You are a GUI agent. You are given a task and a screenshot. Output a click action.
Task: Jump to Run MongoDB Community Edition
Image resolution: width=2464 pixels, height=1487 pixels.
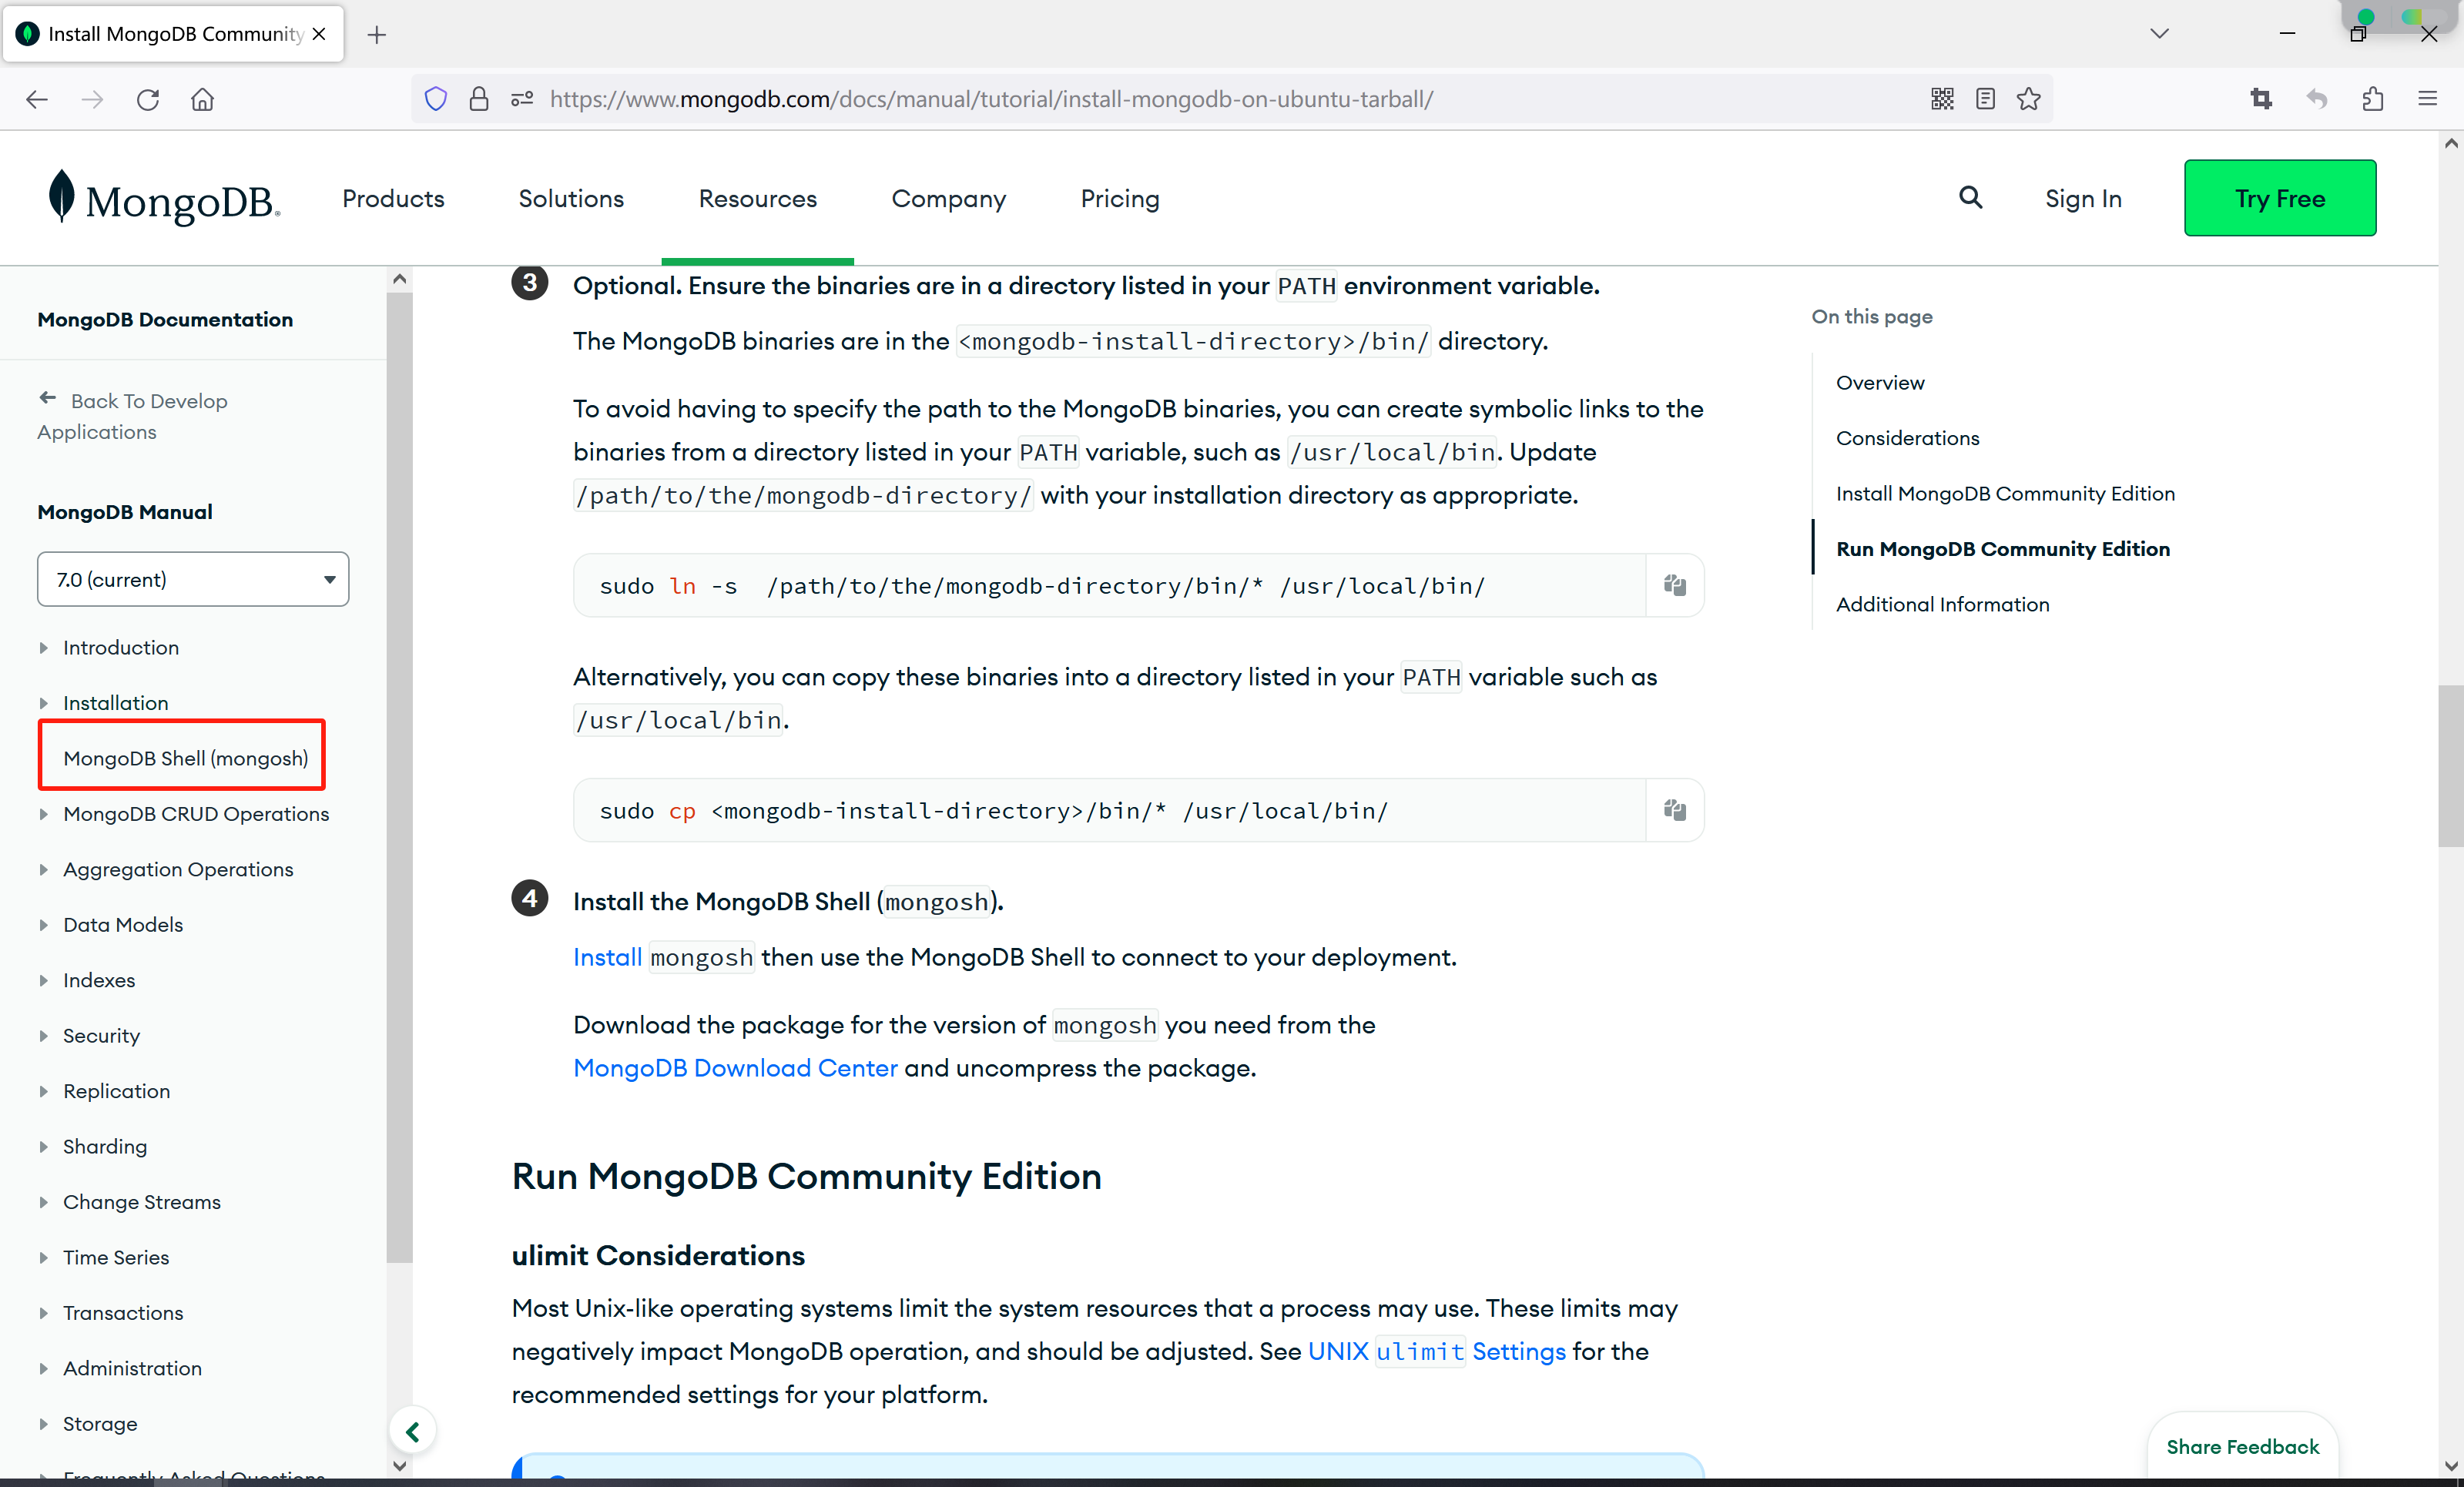2003,549
